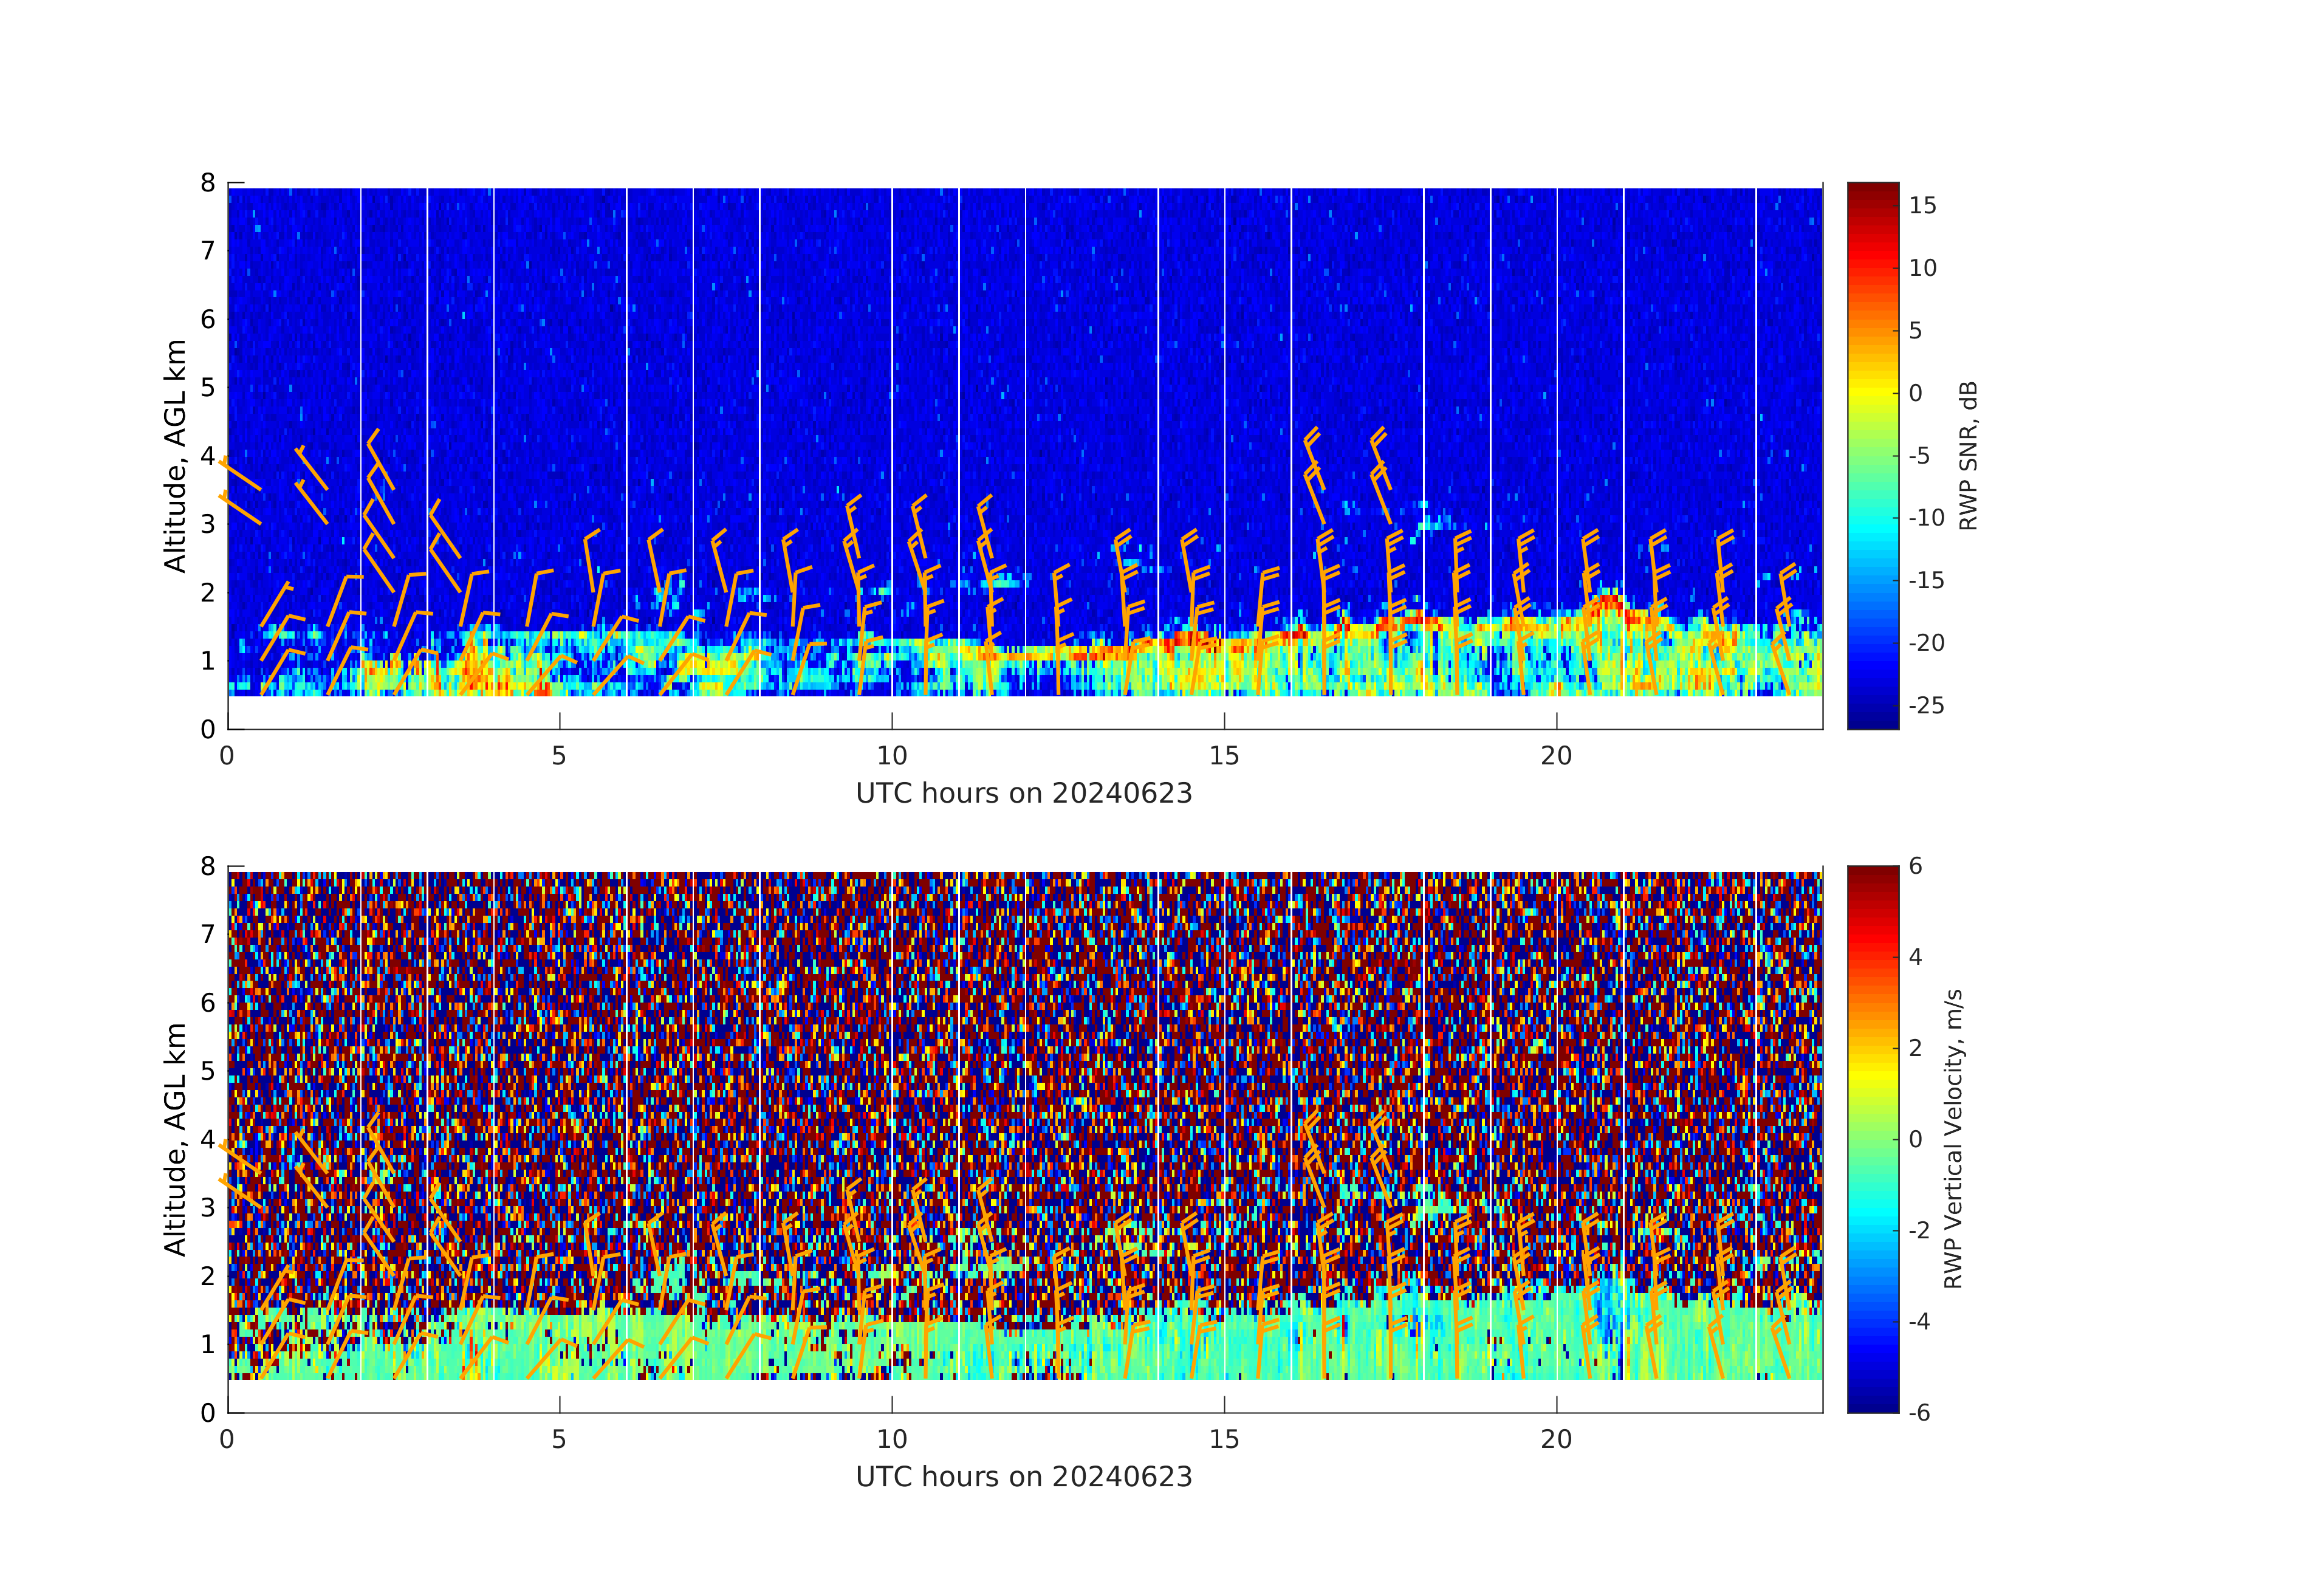Click the 0 km altitude tick on bottom plot
Screen dimensions: 2324x1595
click(208, 1413)
